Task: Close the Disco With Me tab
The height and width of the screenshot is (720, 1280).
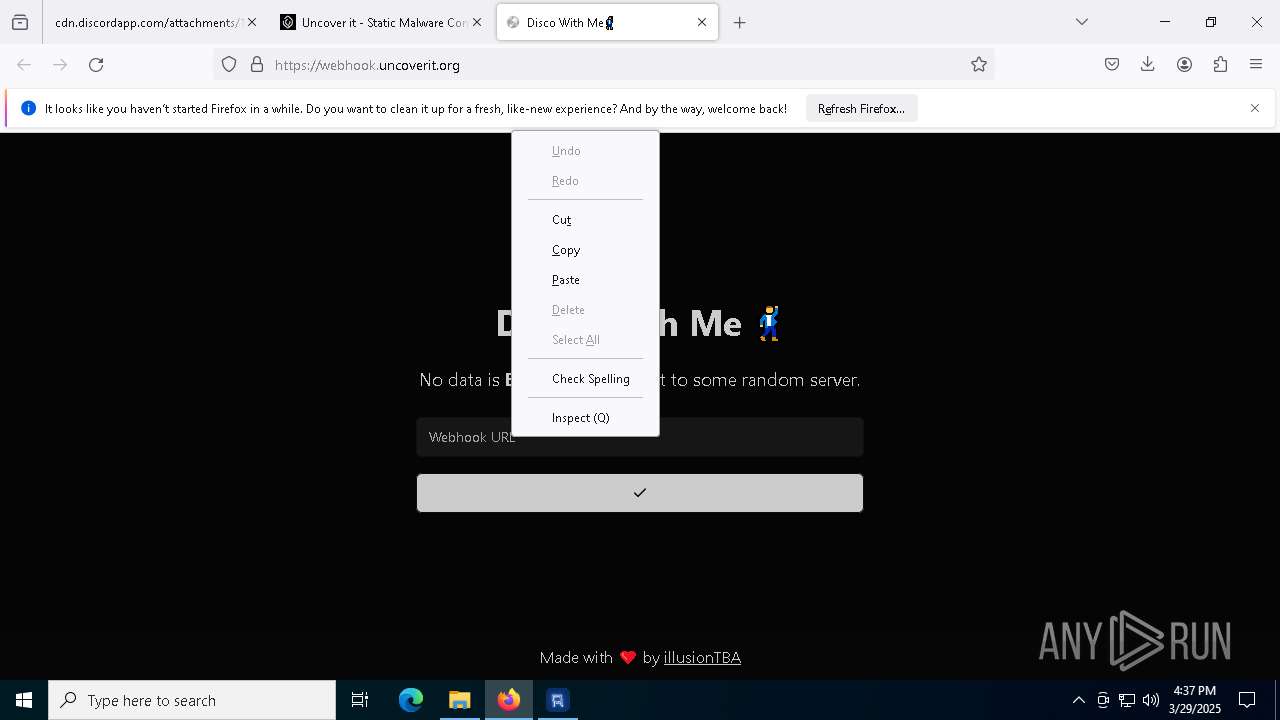Action: [702, 22]
